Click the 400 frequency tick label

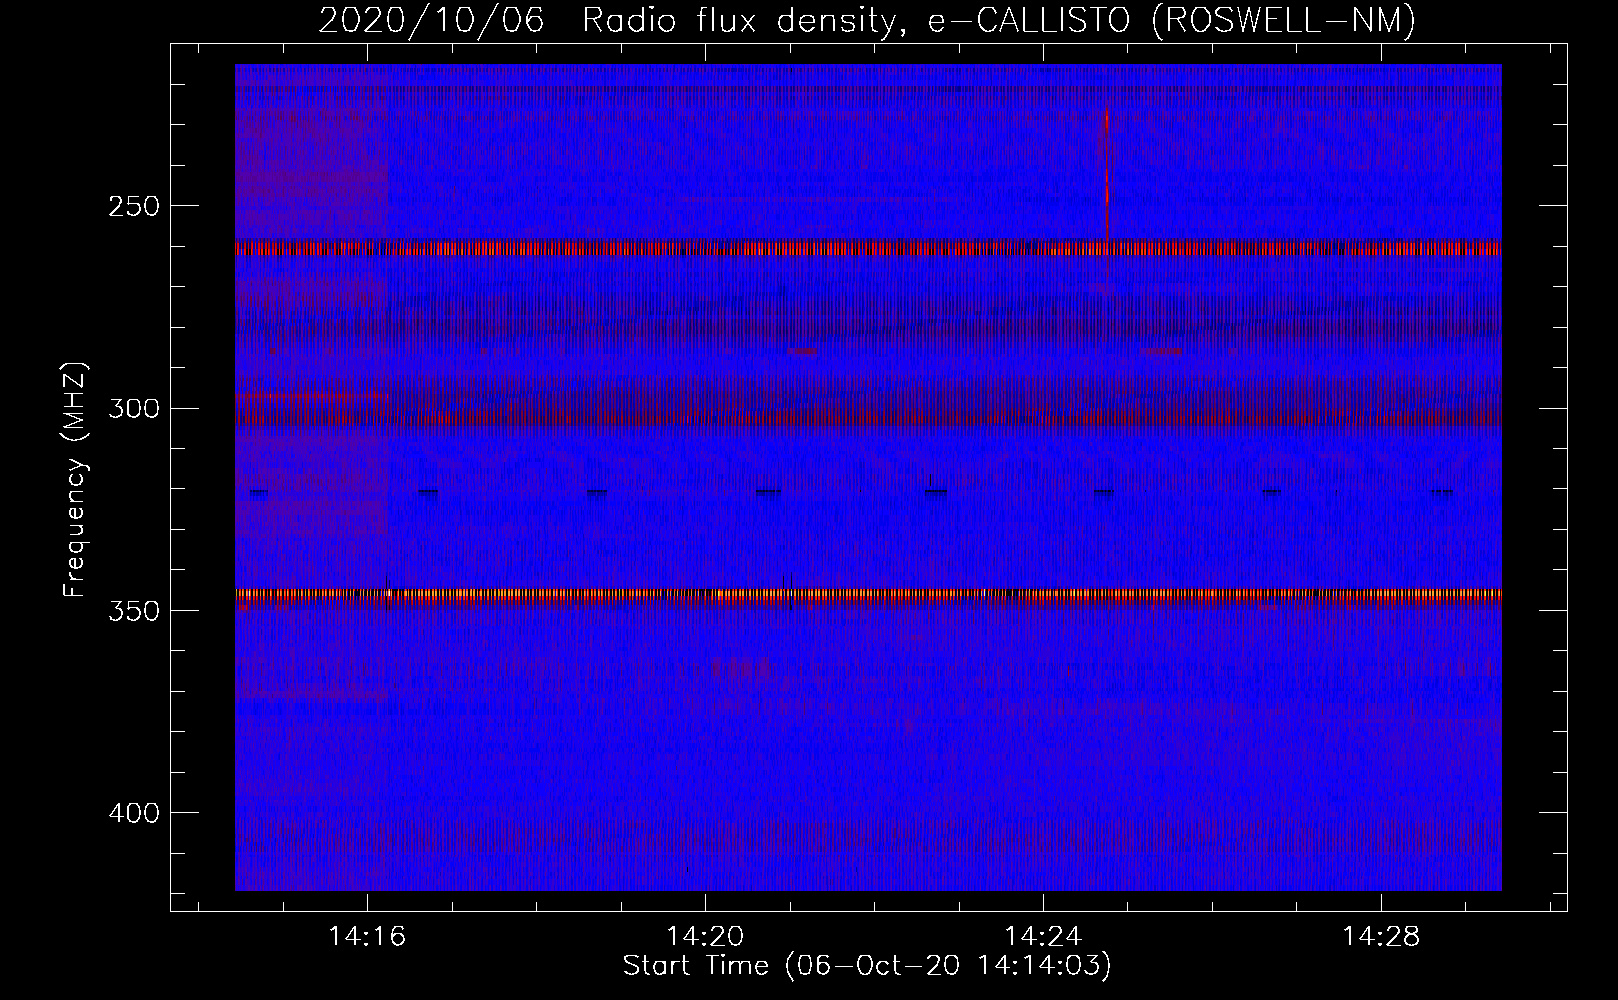click(132, 812)
